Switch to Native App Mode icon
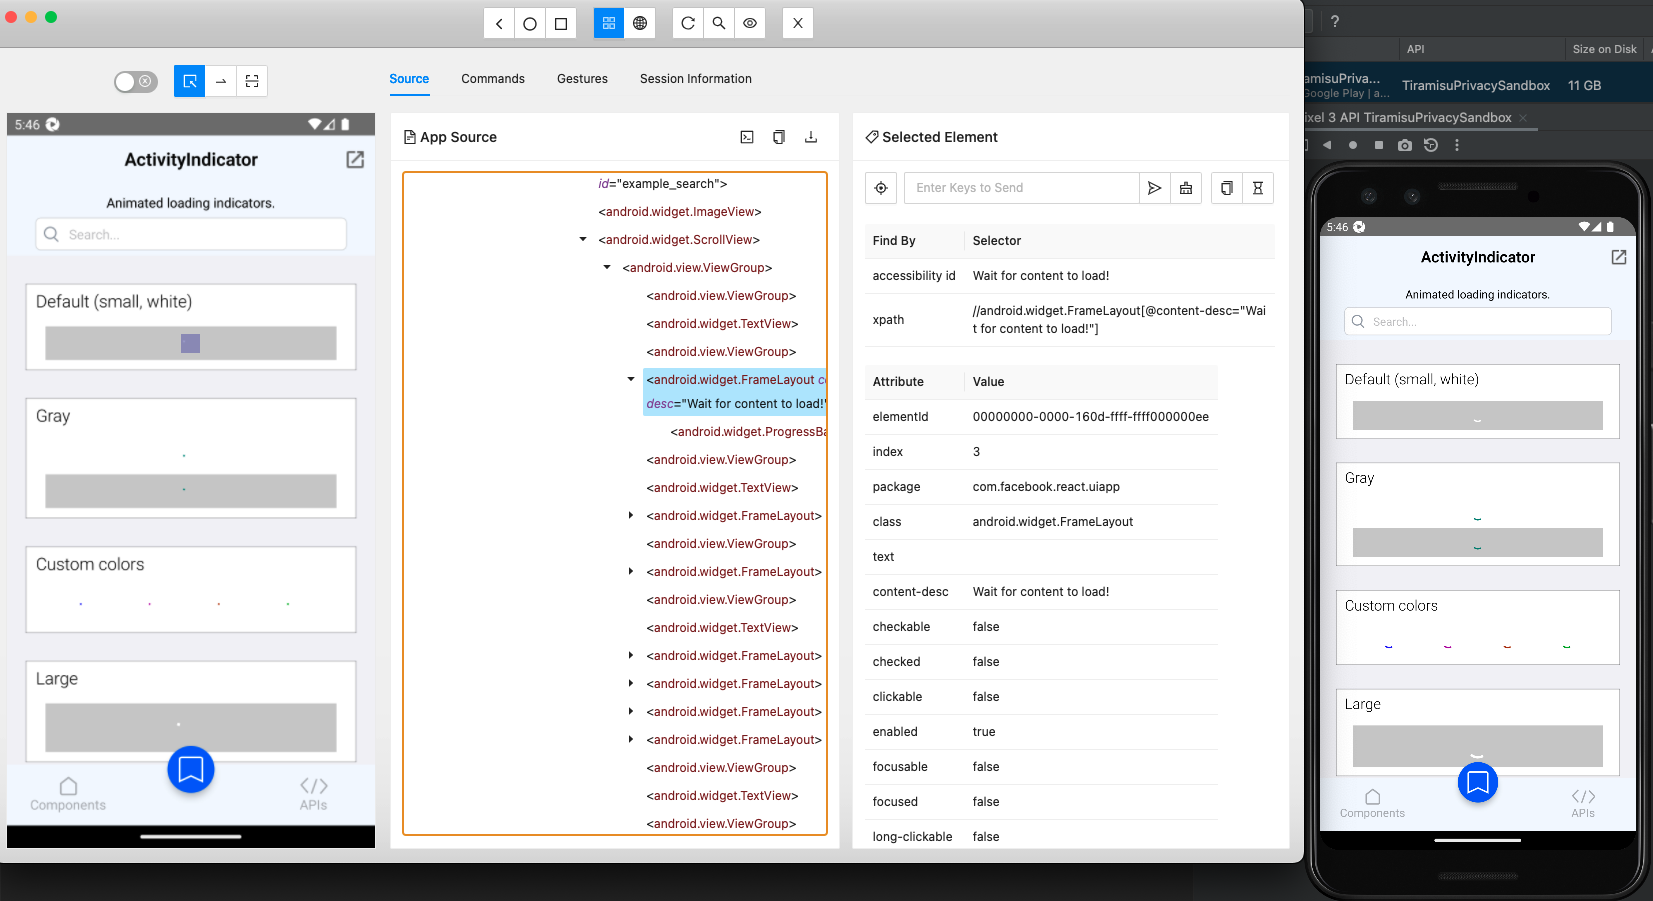The width and height of the screenshot is (1653, 901). pos(609,23)
